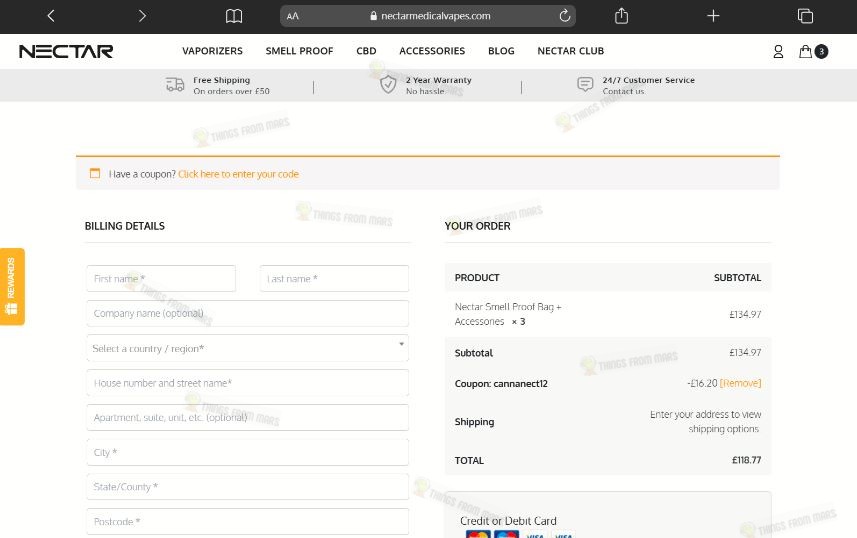The height and width of the screenshot is (538, 857).
Task: Click here to enter your coupon code
Action: pyautogui.click(x=238, y=174)
